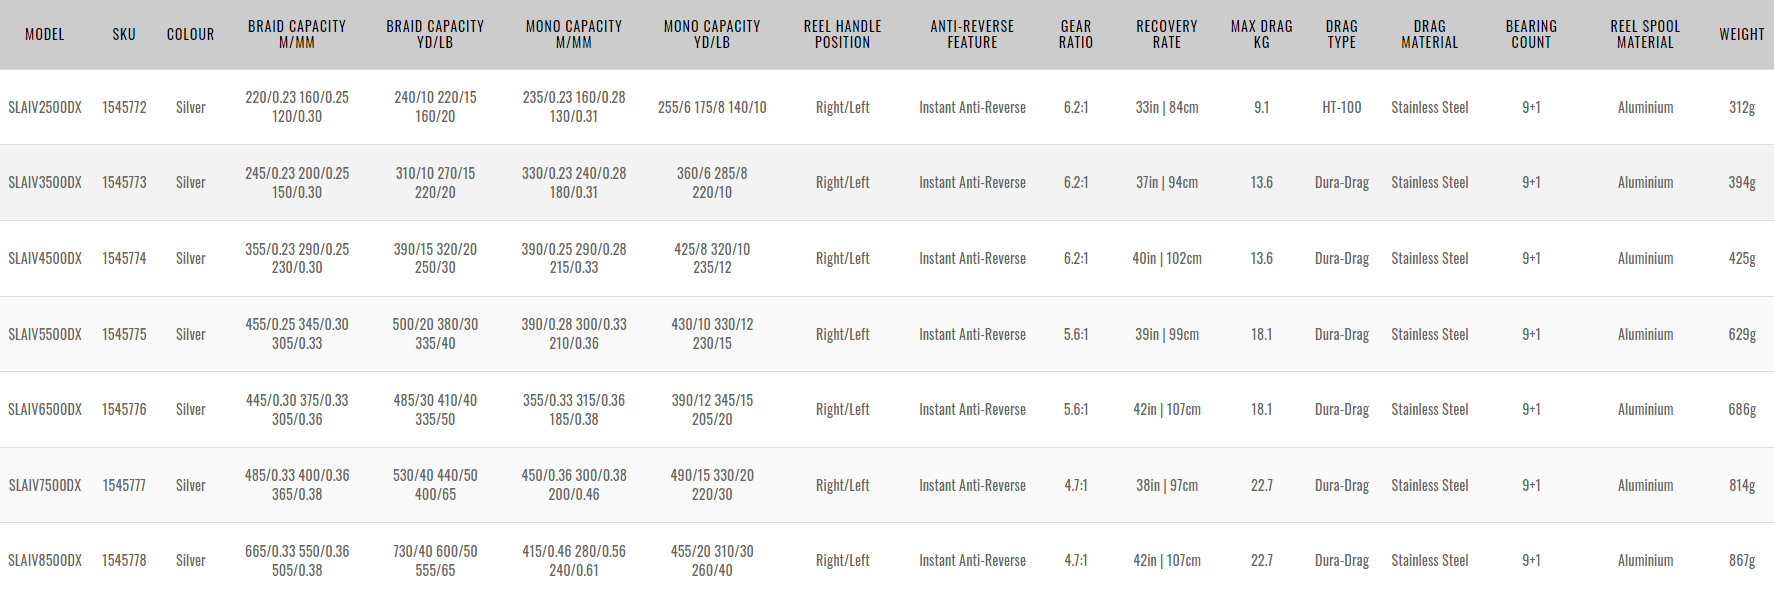Select the ANTI-REVERSE FEATURE header
The image size is (1774, 605).
[972, 34]
